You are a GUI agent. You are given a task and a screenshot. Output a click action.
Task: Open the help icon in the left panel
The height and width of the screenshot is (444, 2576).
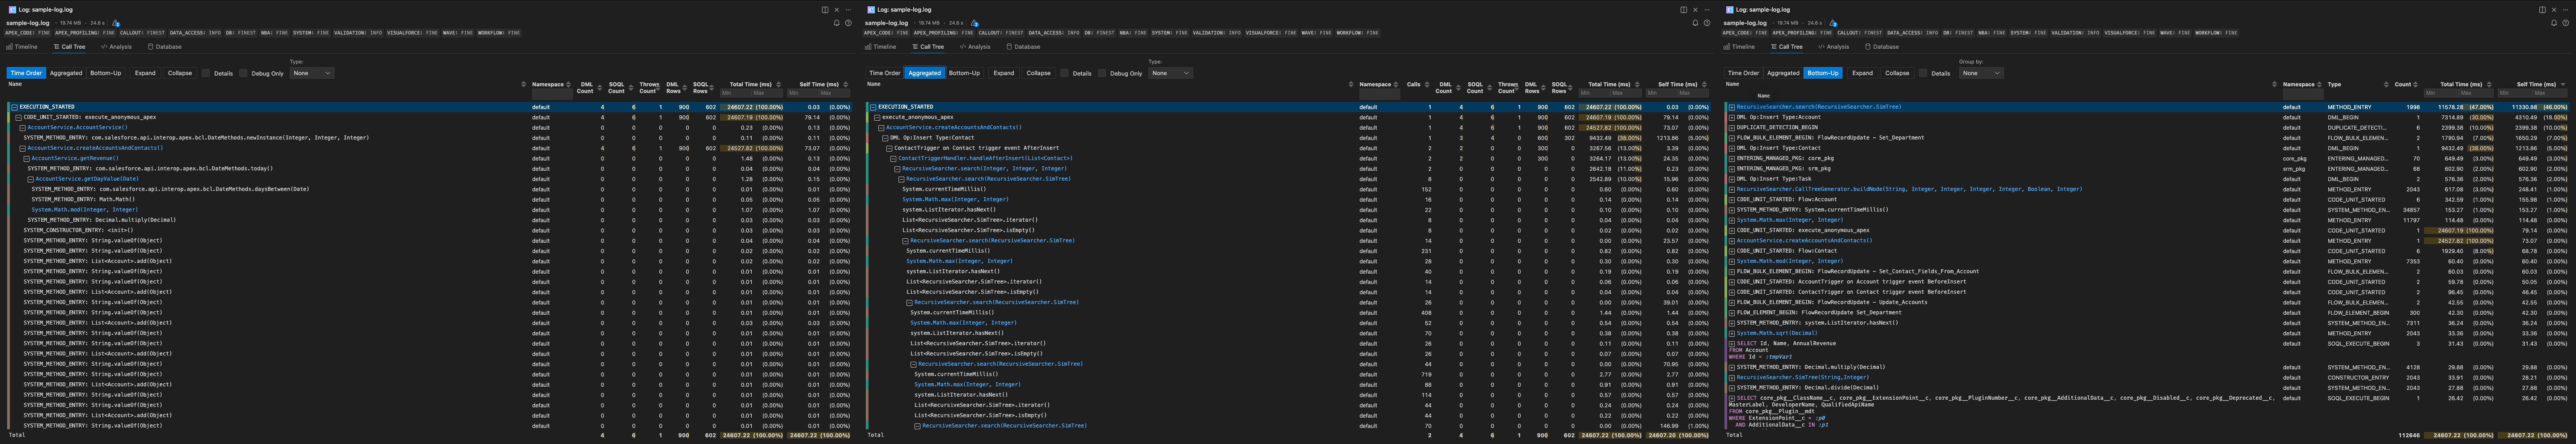[x=848, y=23]
